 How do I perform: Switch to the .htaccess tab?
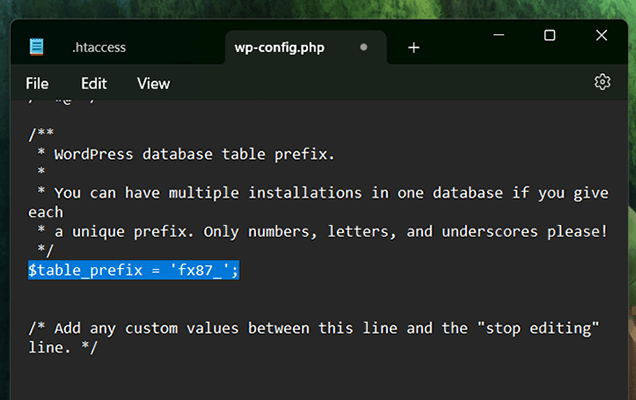coord(99,47)
